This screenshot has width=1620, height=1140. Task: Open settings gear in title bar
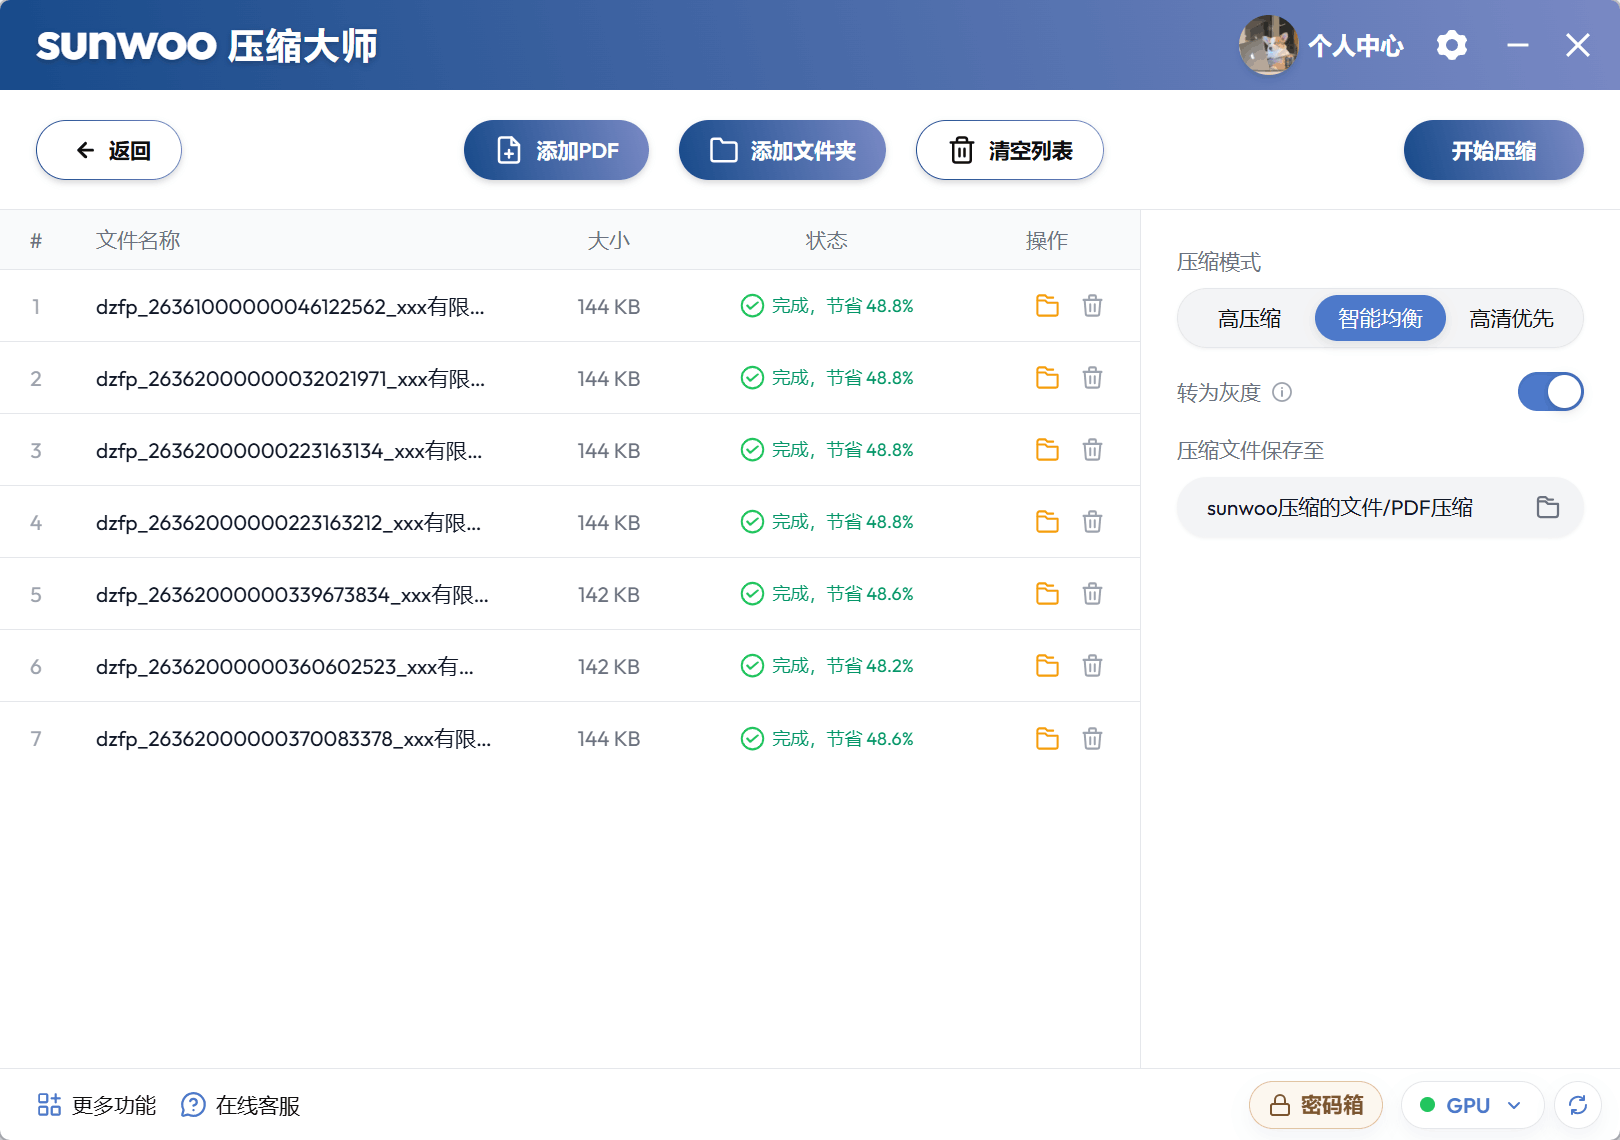pos(1452,45)
